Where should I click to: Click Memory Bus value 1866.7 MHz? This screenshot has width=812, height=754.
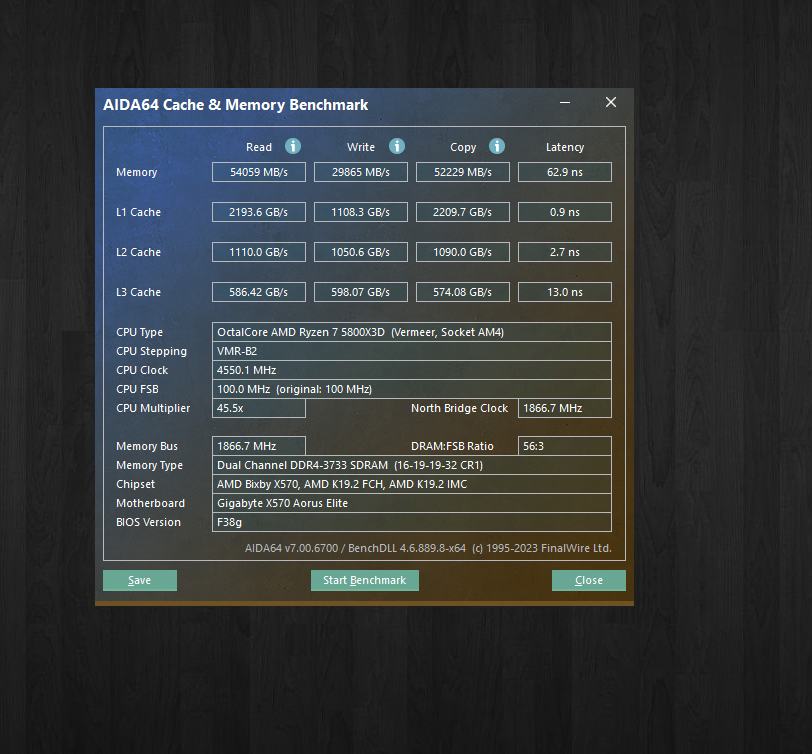[258, 446]
